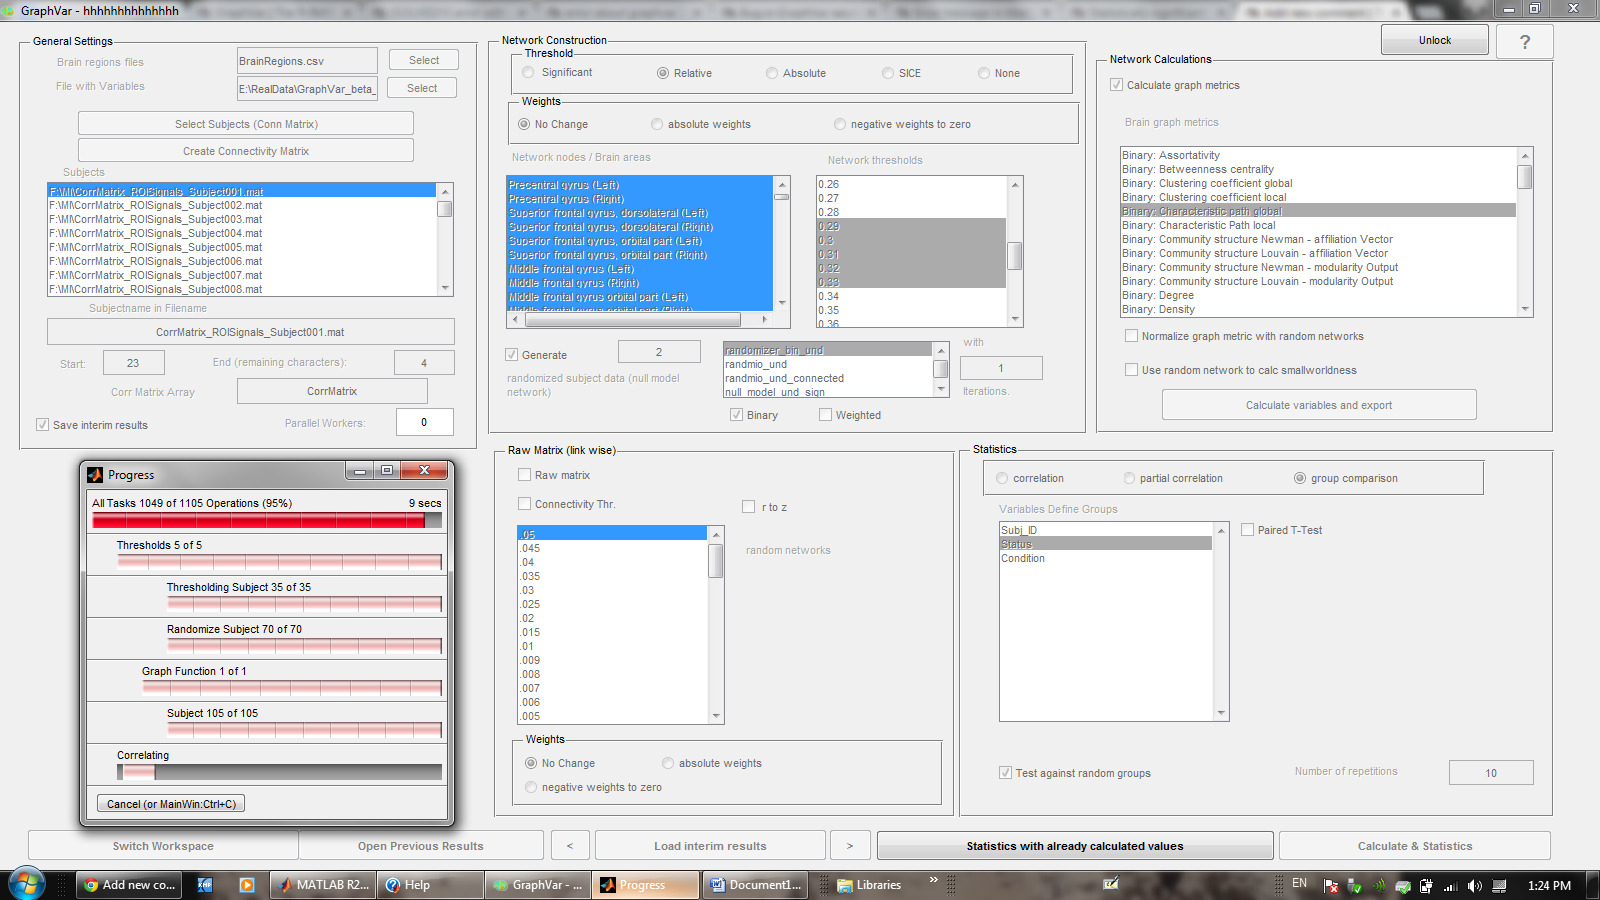Click the Thresholds 5 of 5 progress bar
The image size is (1600, 900).
(279, 562)
